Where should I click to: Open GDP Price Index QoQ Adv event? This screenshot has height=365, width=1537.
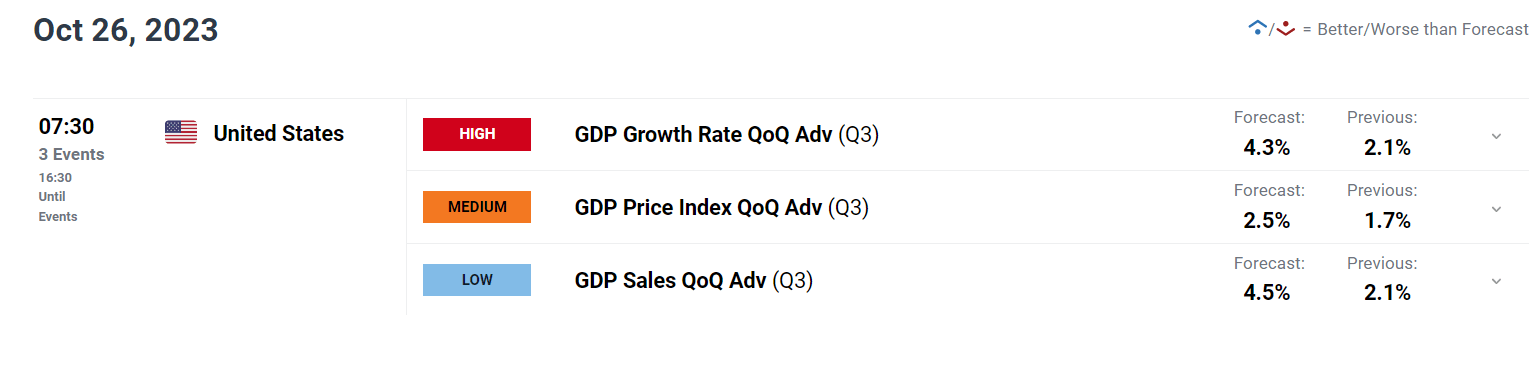(721, 208)
